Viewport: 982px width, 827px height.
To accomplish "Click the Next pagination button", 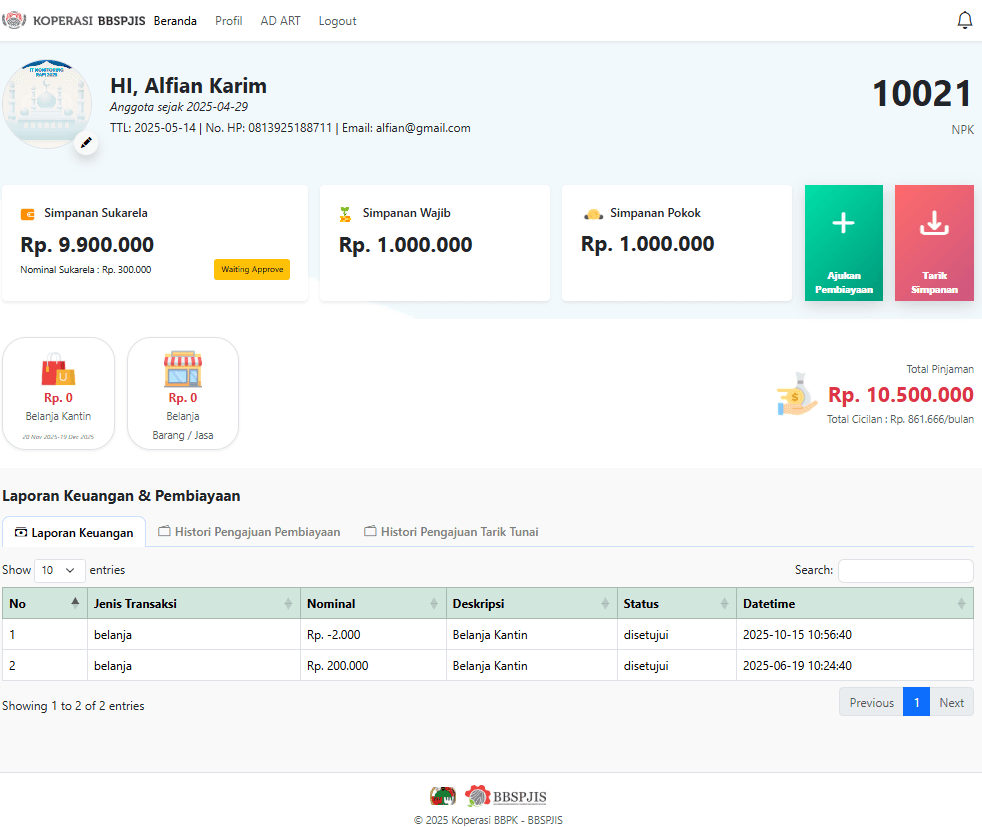I will [x=951, y=702].
